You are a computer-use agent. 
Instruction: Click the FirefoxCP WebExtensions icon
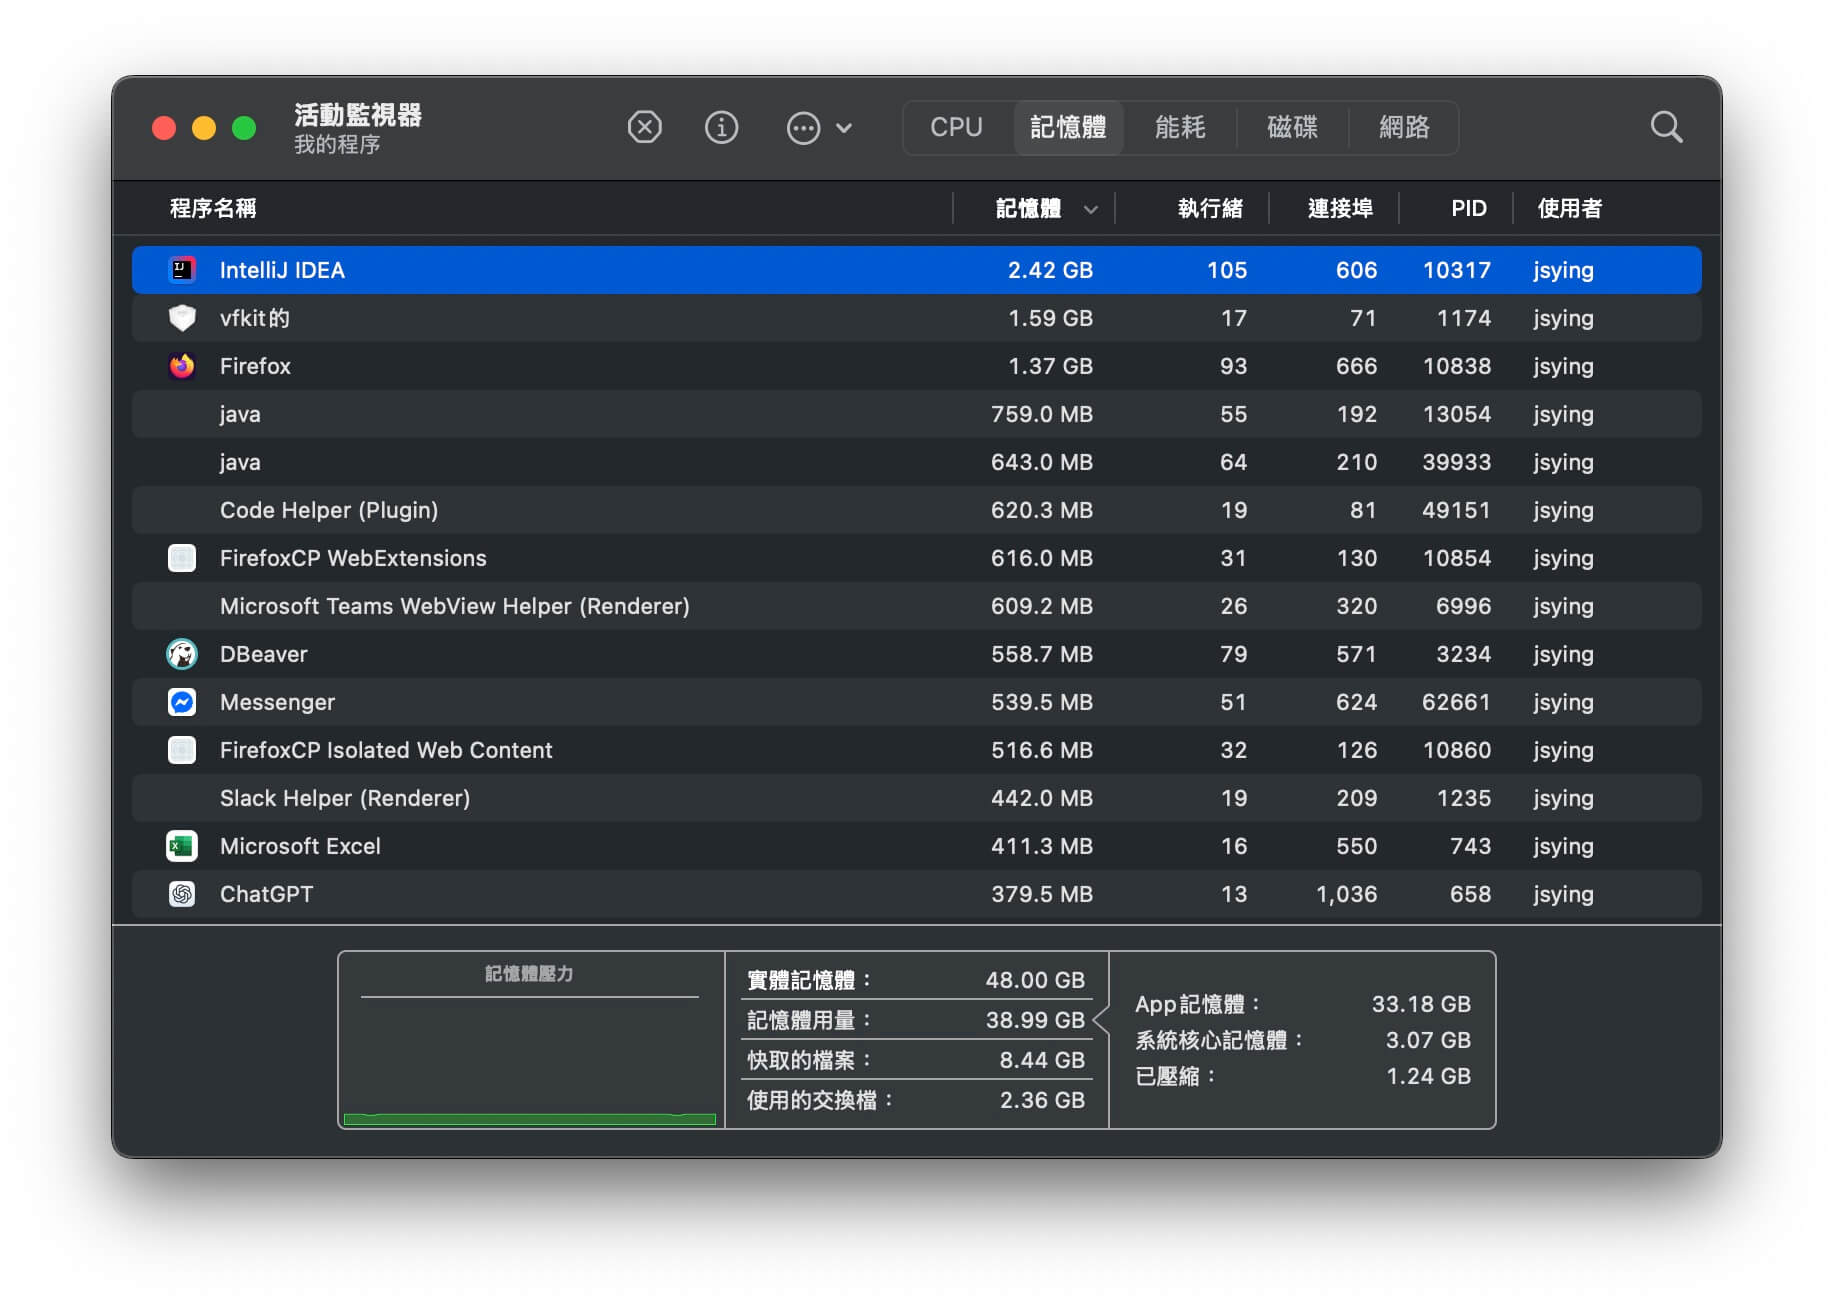coord(182,558)
